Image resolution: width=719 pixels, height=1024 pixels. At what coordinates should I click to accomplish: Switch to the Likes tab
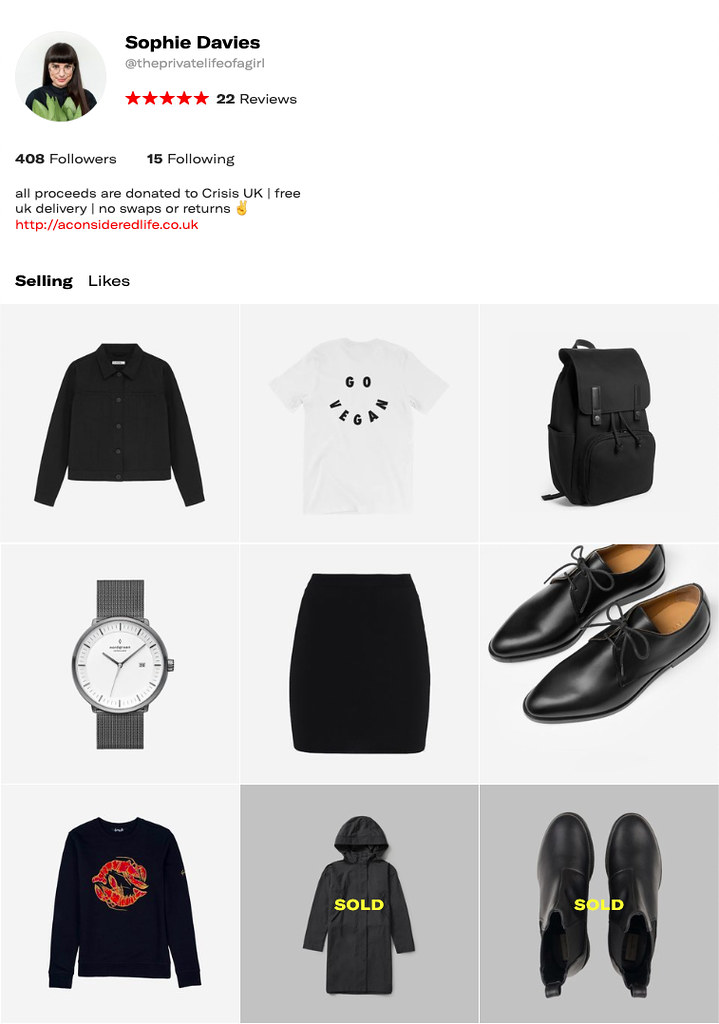(109, 281)
